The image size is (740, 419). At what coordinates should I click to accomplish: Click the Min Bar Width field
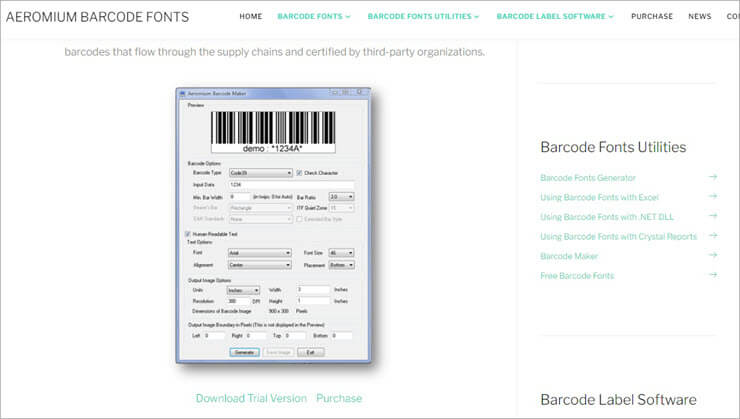(240, 196)
